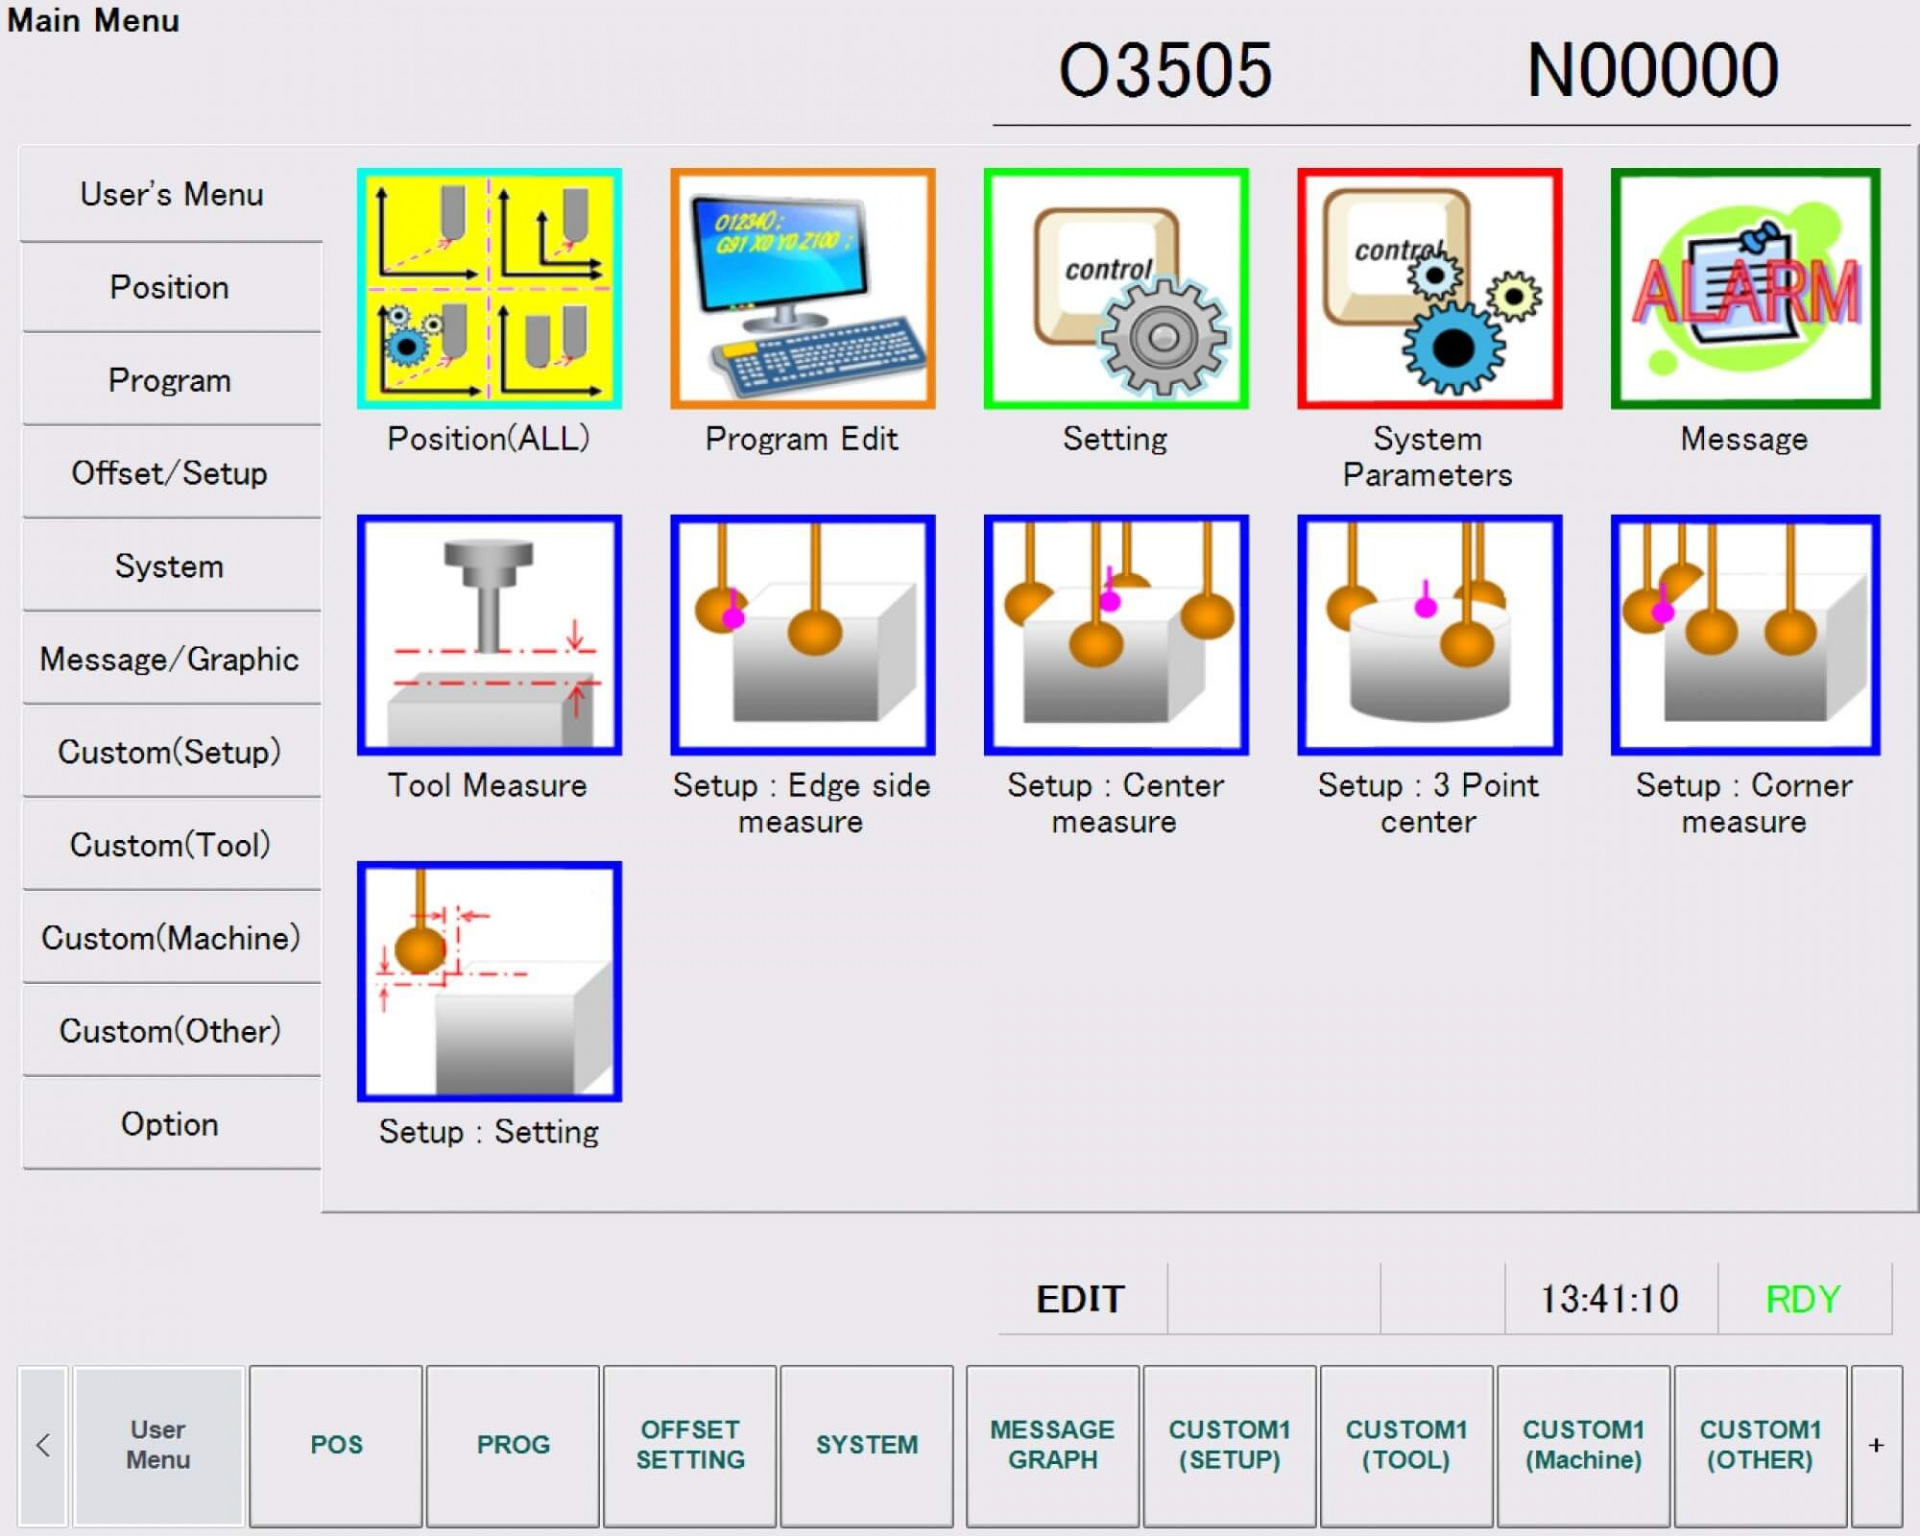Click the O3505 program number display

(1165, 70)
